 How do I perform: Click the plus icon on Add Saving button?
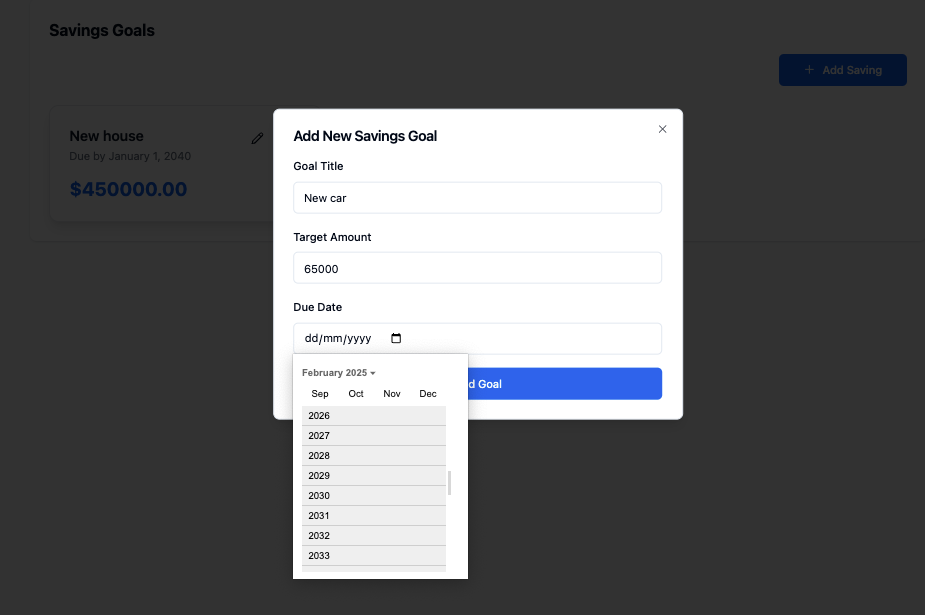(809, 69)
